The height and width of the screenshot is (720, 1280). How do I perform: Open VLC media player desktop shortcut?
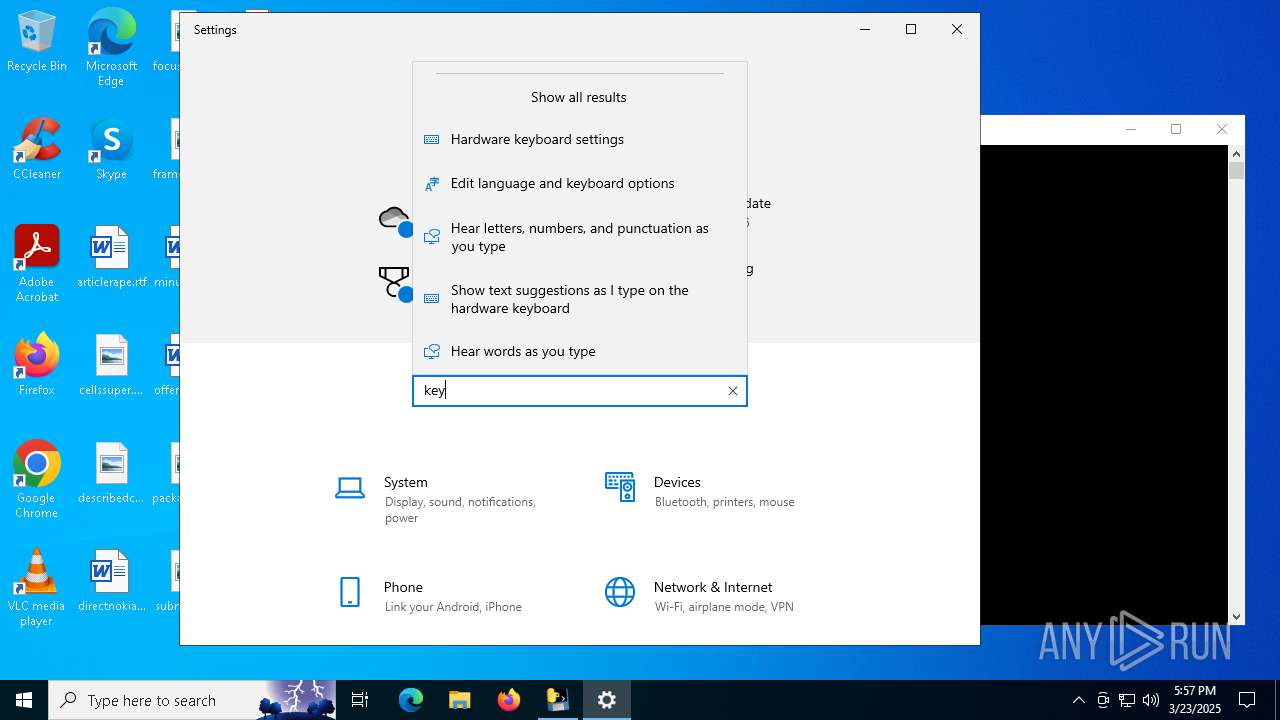(x=37, y=588)
